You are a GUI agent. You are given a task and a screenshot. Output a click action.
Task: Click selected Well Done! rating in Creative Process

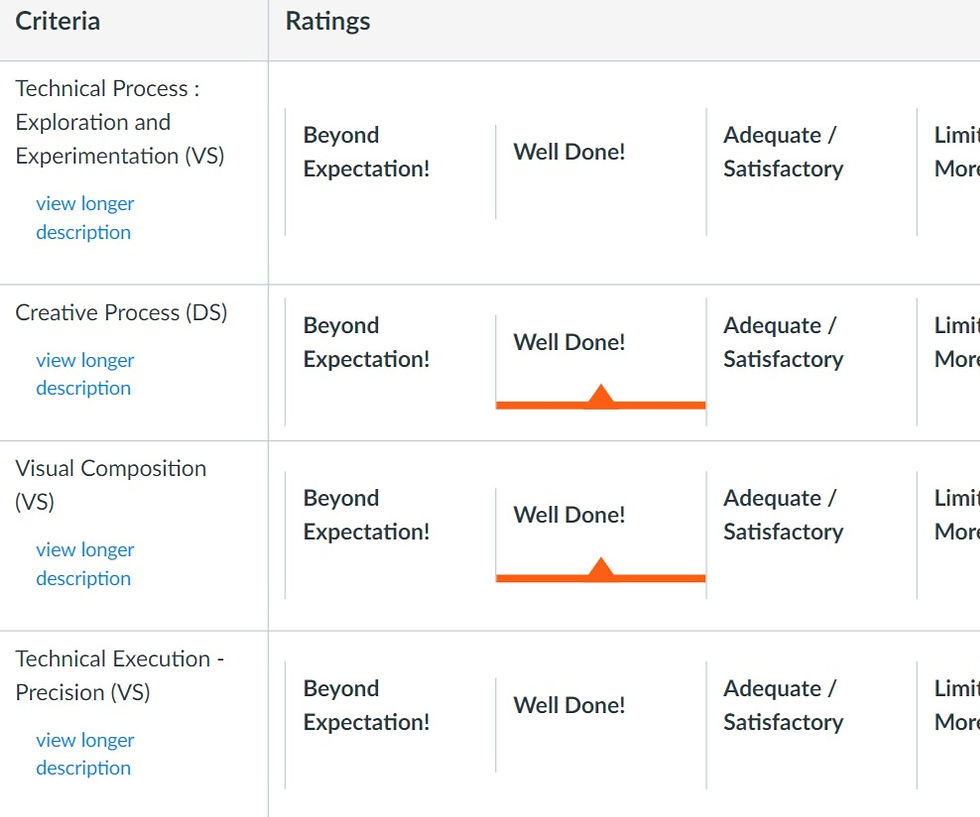[x=569, y=342]
